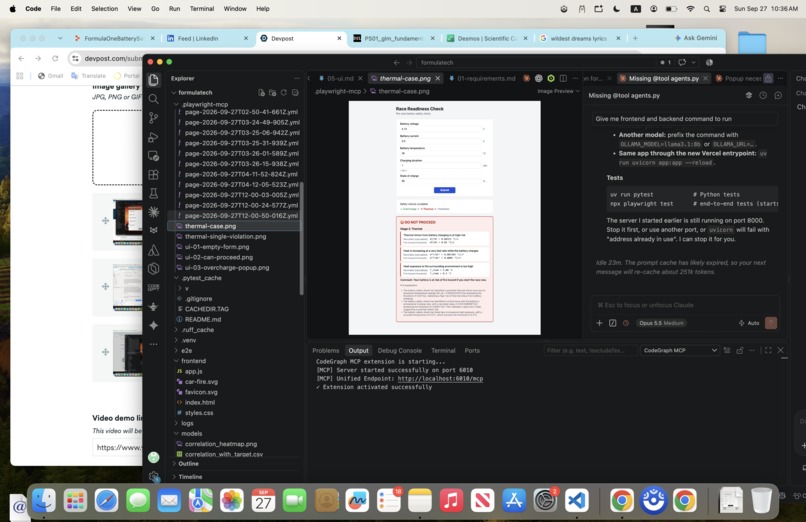This screenshot has height=522, width=806.
Task: Open the Testing flask view
Action: 153,193
